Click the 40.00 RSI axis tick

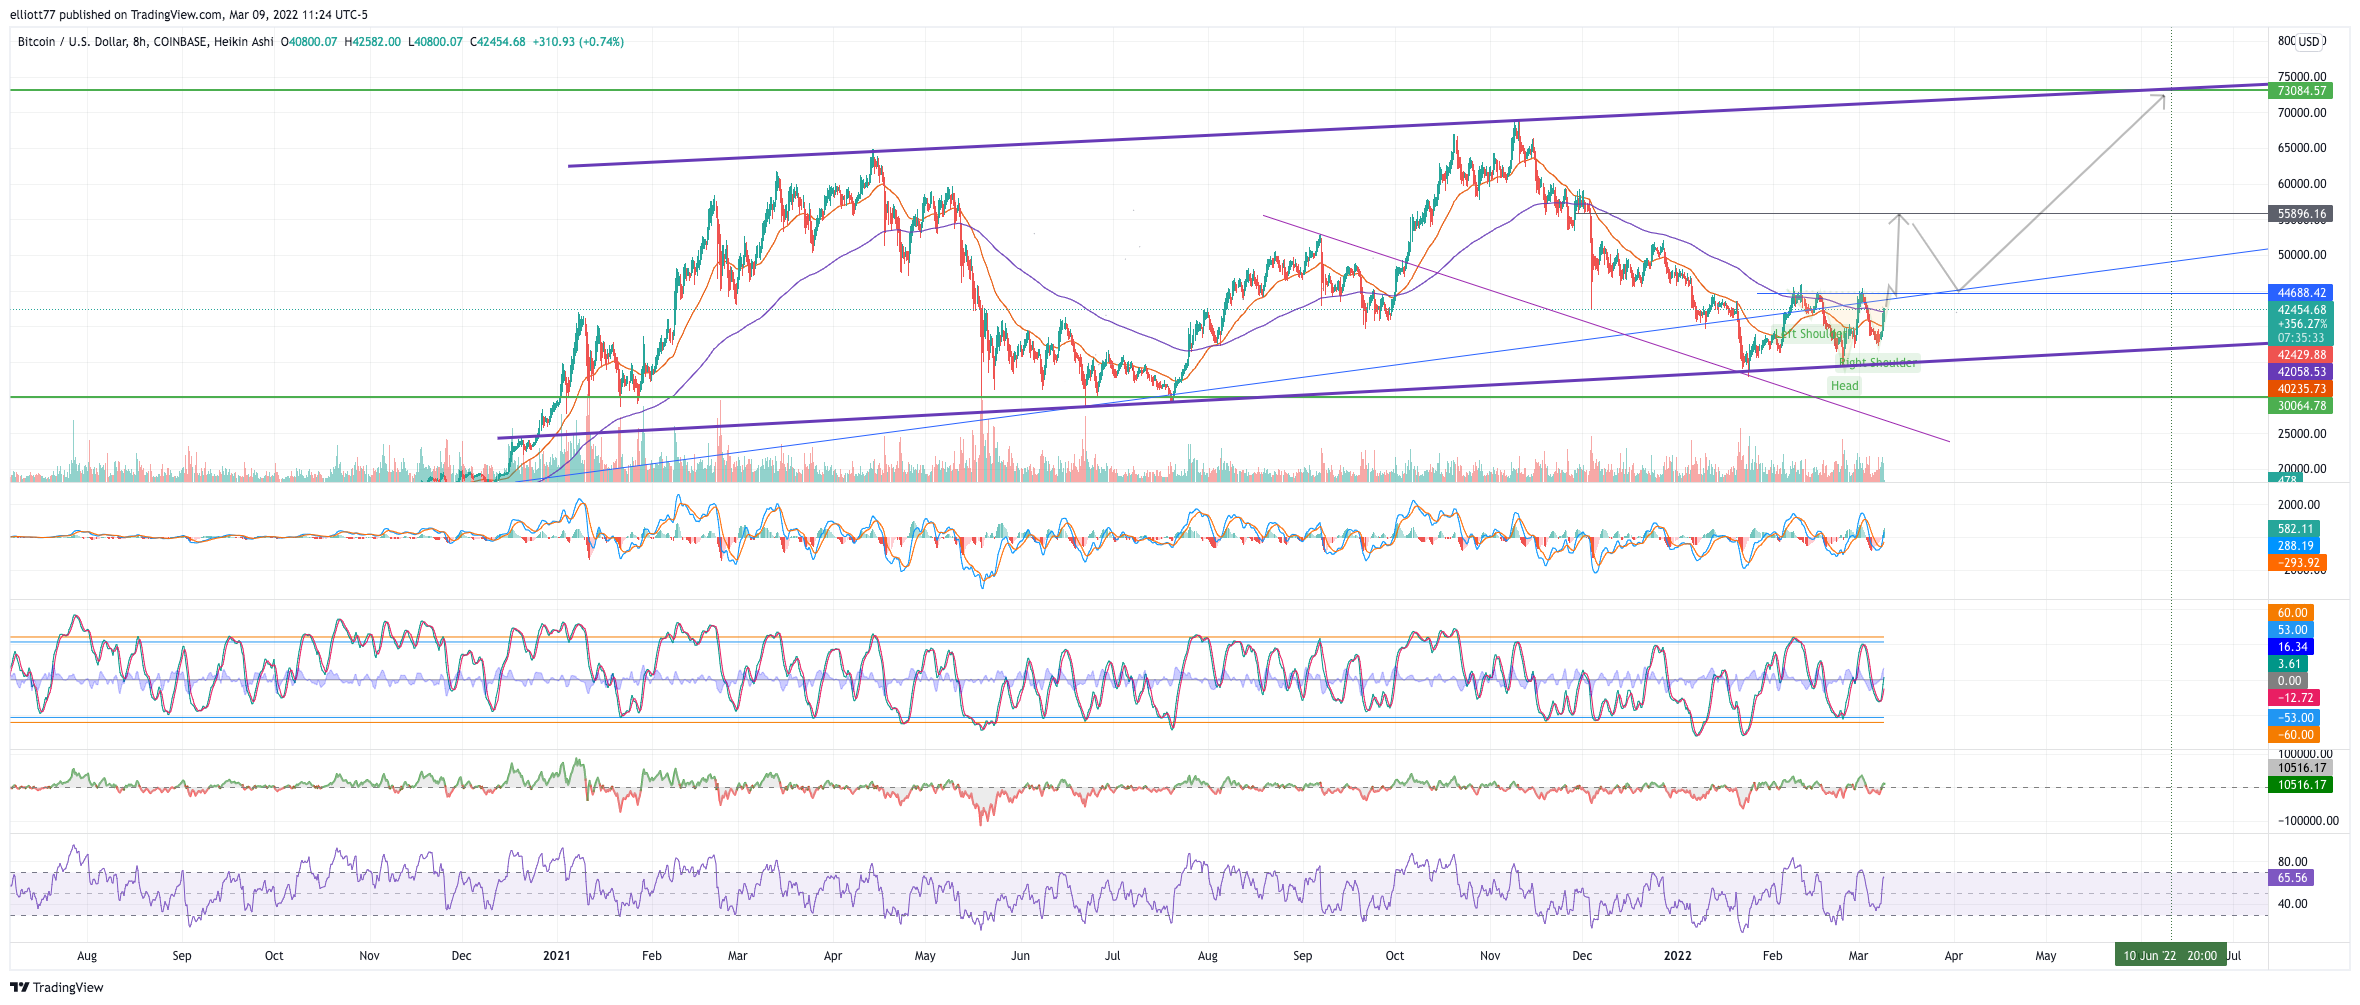click(x=2292, y=904)
